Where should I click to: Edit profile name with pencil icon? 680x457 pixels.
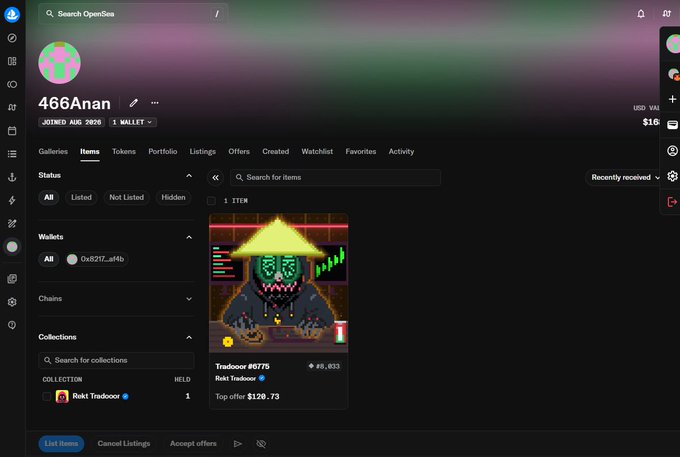tap(134, 103)
